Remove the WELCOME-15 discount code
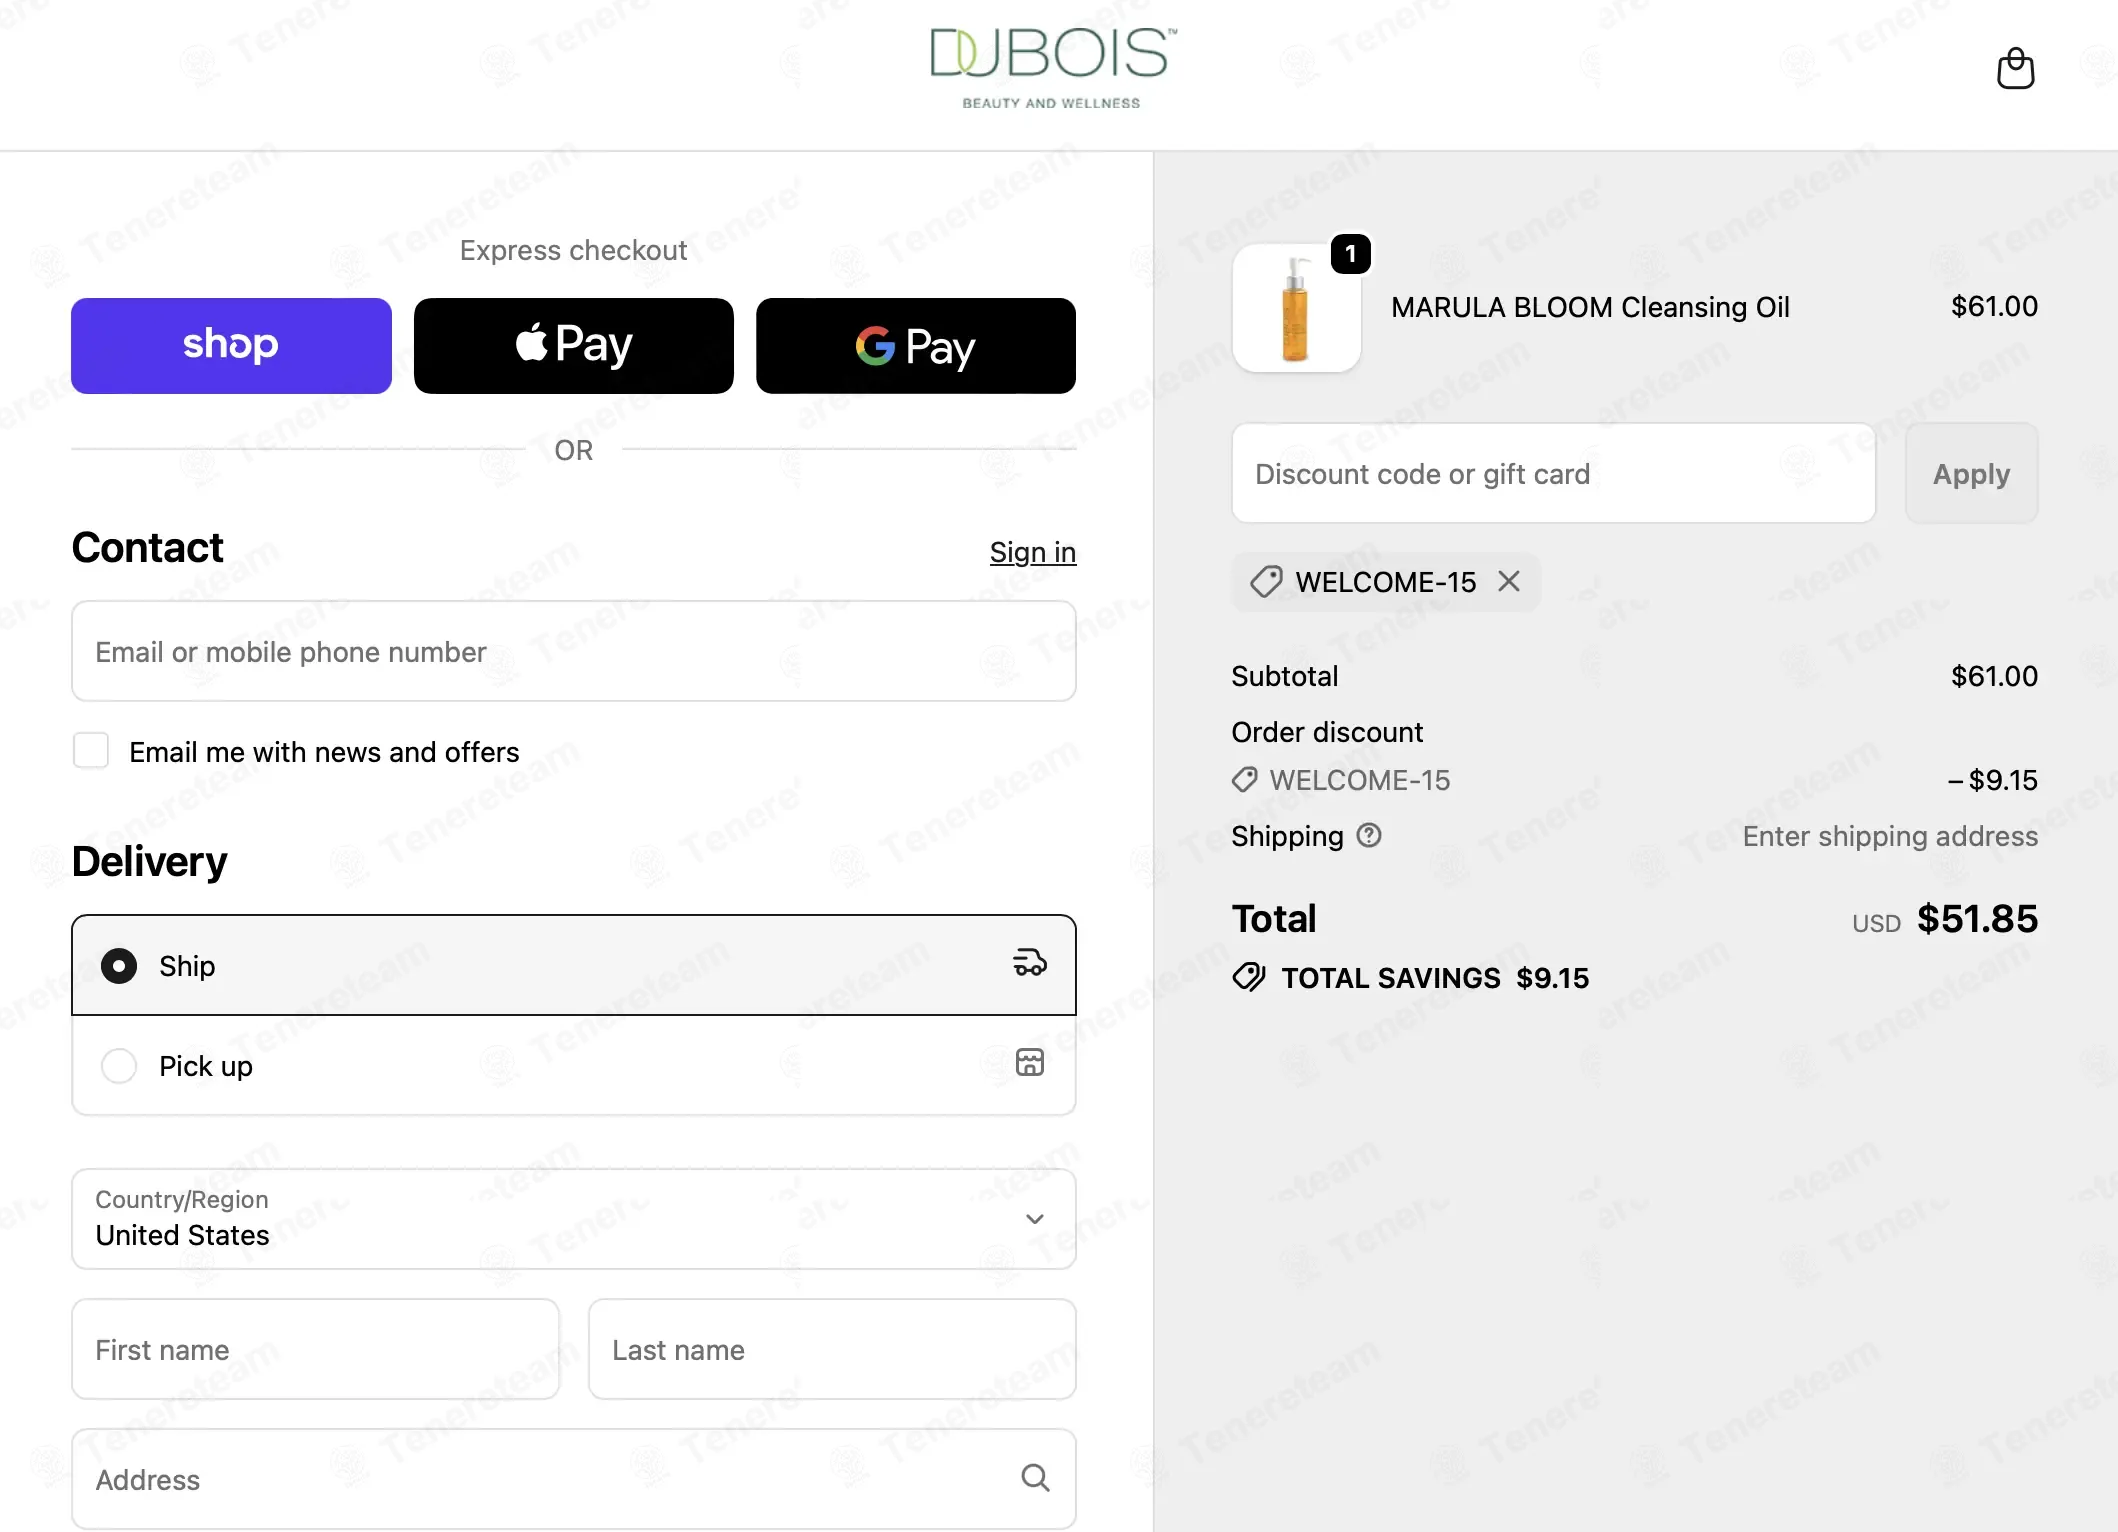Screen dimensions: 2118x1532 pyautogui.click(x=1509, y=581)
